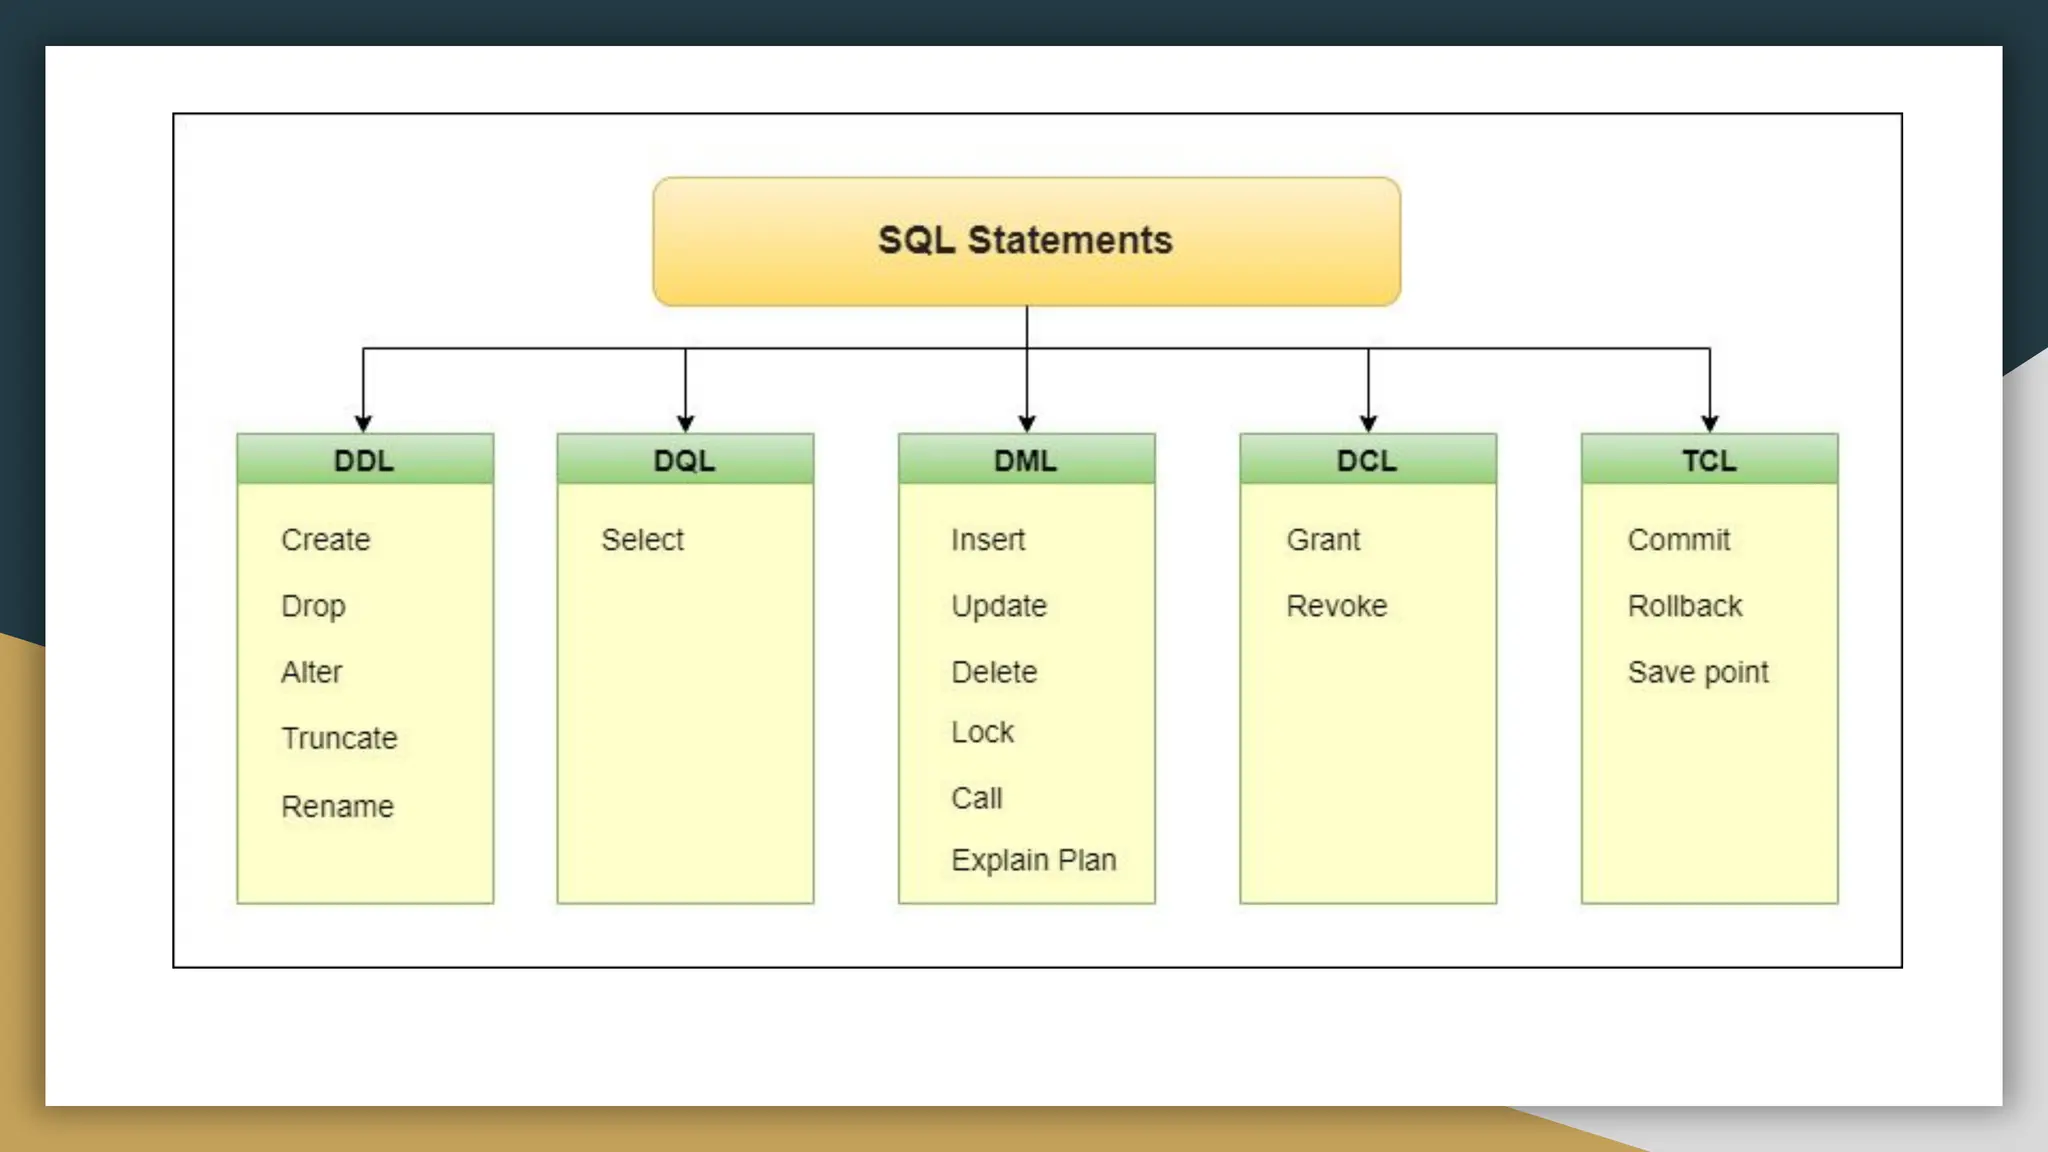Click the Lock item under DML
This screenshot has width=2048, height=1152.
click(x=982, y=732)
